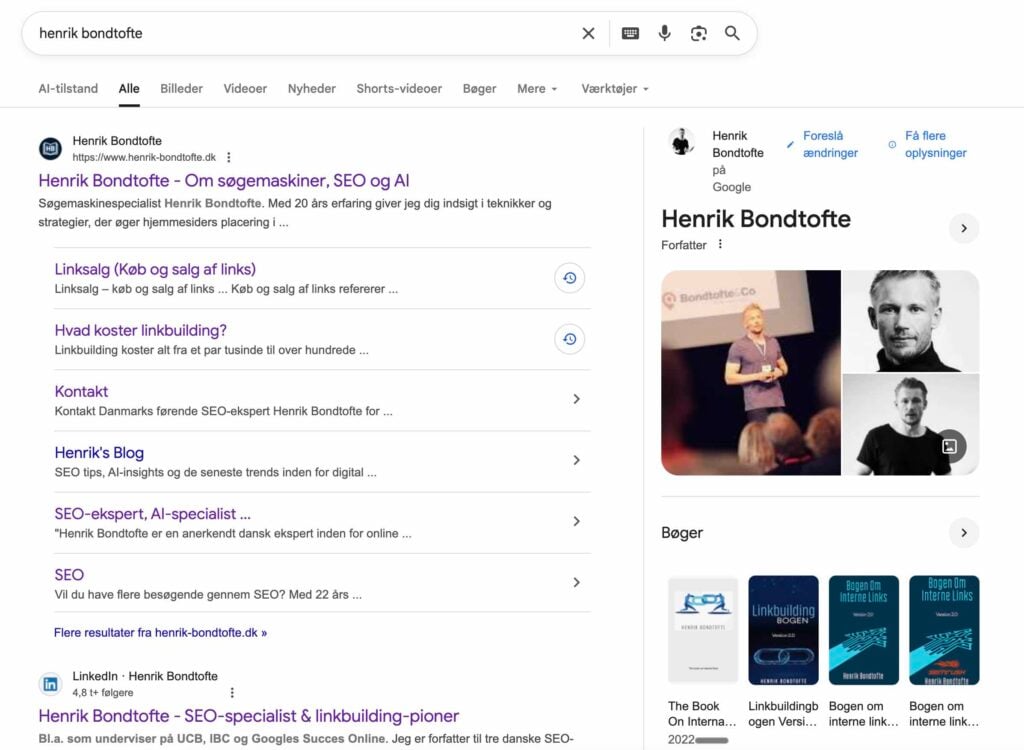Open the three-dot menu next to Forfatter
This screenshot has width=1024, height=750.
[720, 245]
